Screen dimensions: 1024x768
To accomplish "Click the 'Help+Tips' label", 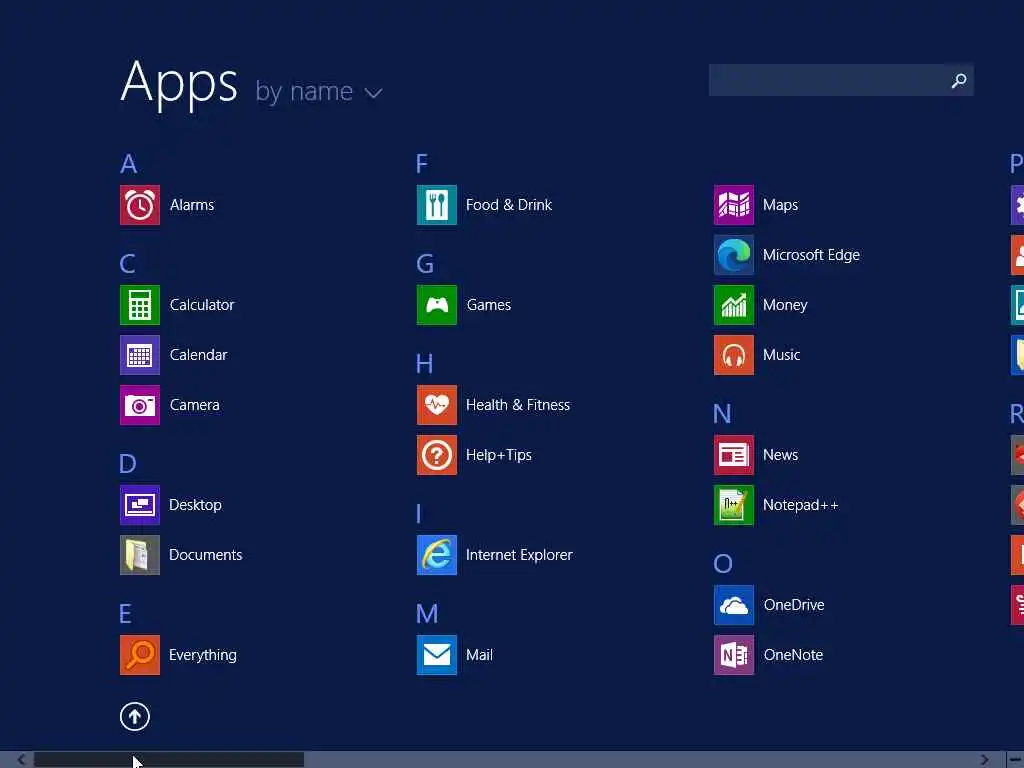I will (499, 455).
